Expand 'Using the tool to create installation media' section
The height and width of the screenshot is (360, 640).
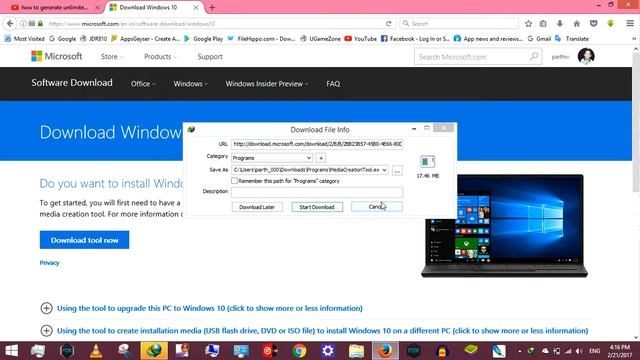point(314,331)
